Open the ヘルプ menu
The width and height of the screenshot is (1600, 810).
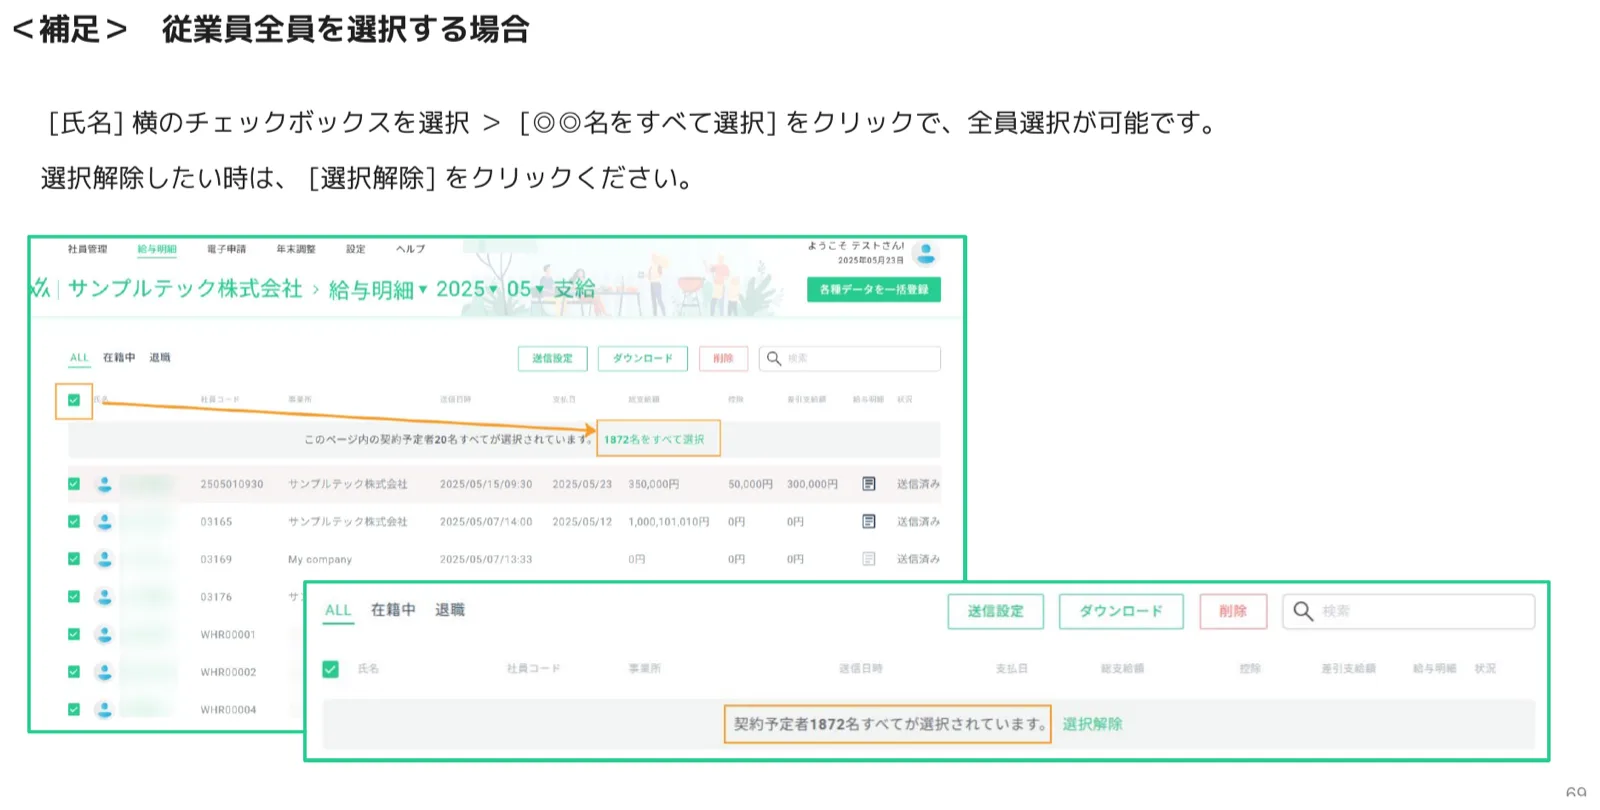(411, 249)
